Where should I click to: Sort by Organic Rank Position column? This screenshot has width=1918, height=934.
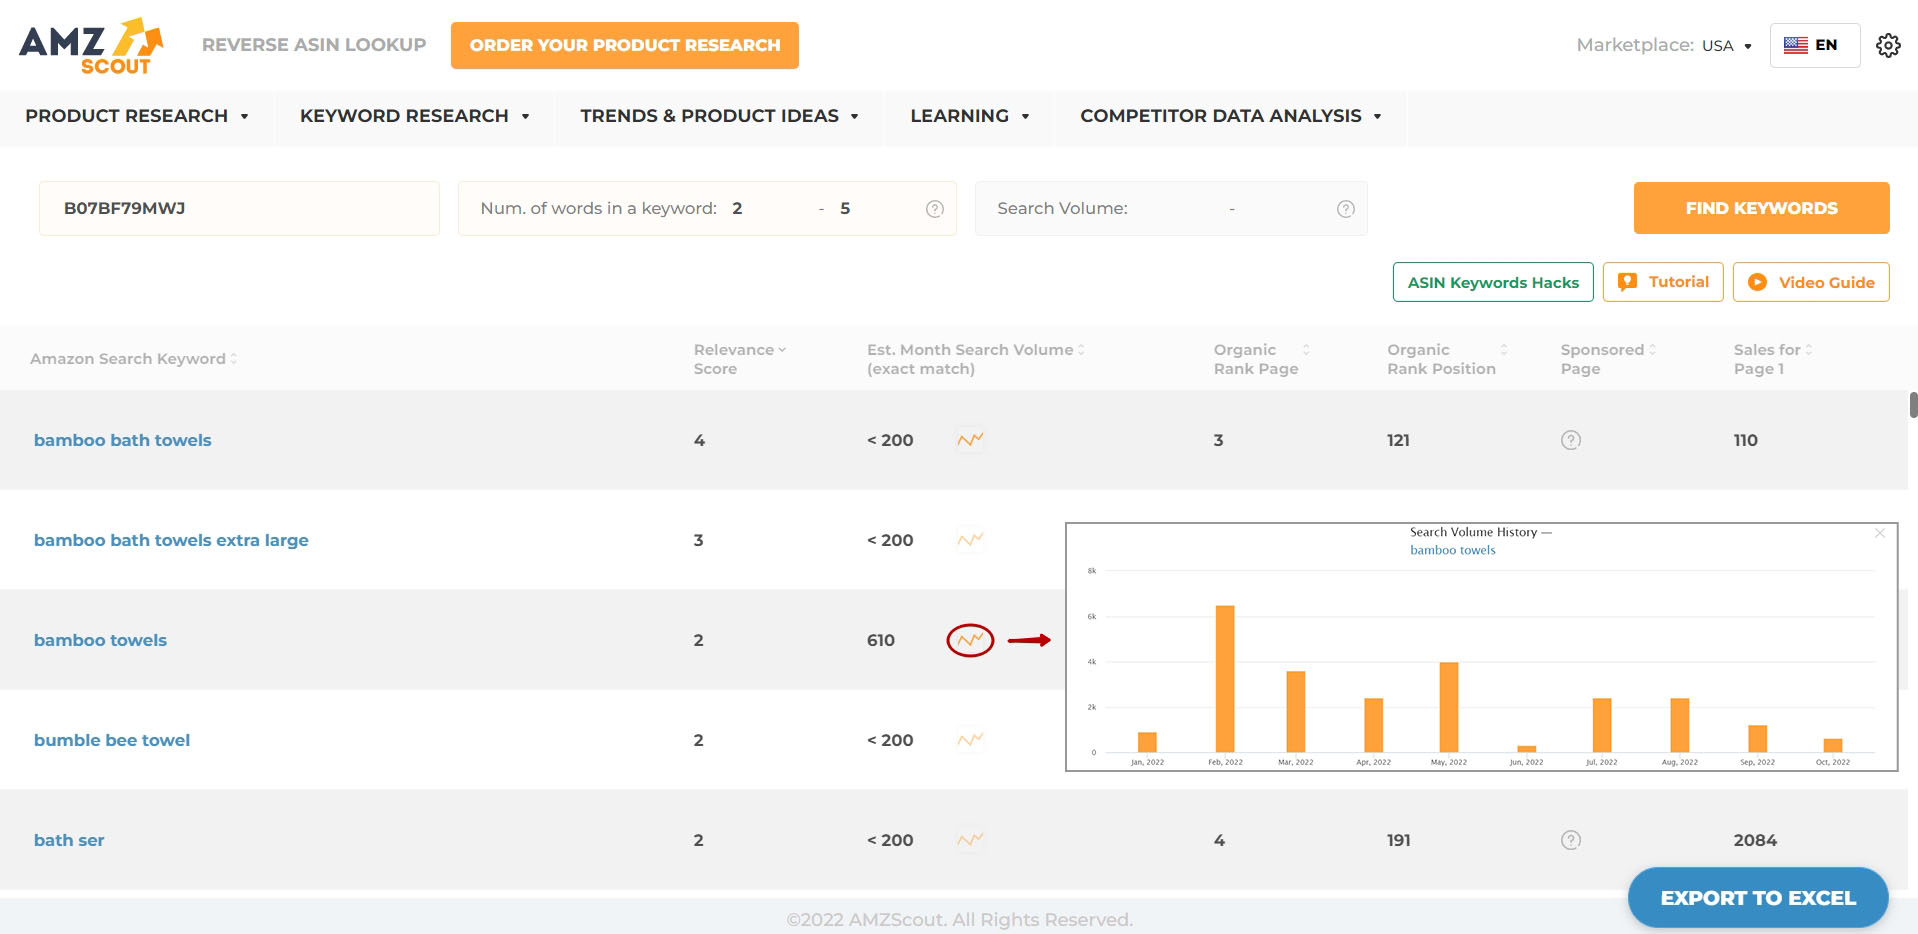click(1504, 349)
